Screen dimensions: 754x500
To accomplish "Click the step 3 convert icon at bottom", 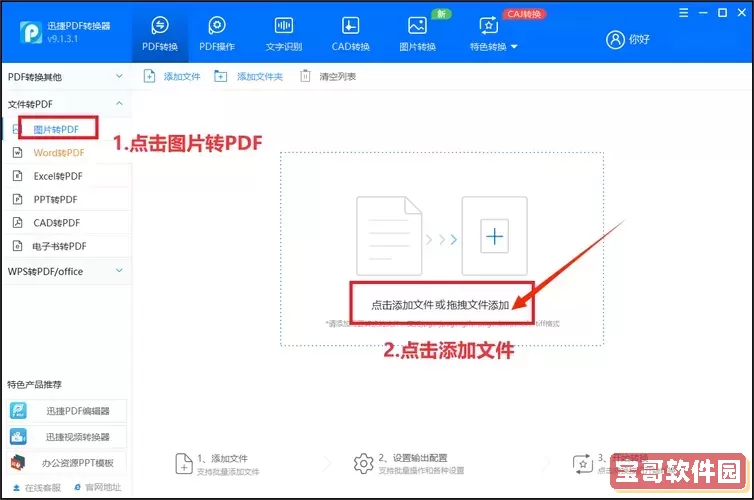I will click(x=583, y=464).
